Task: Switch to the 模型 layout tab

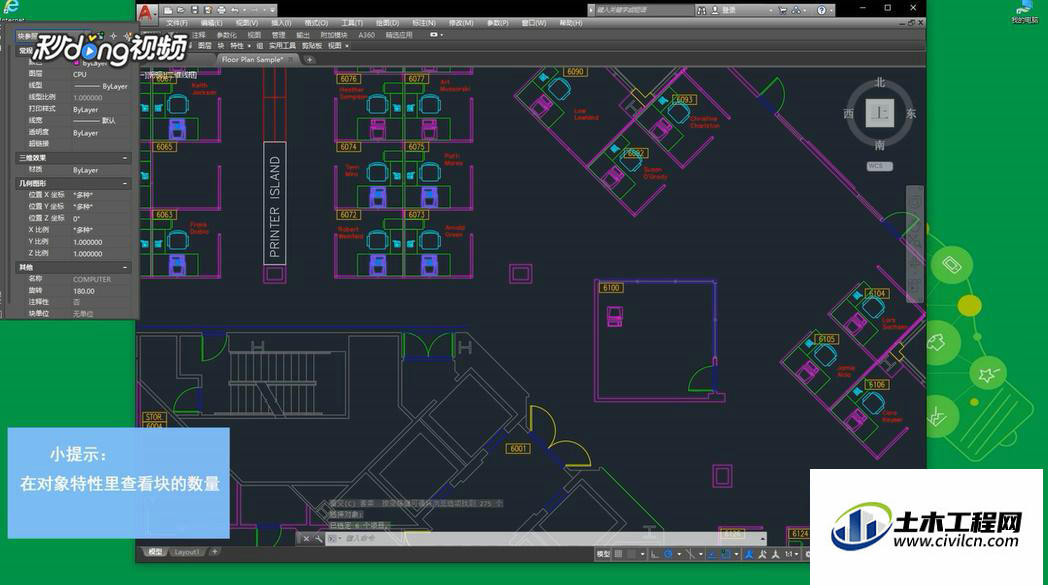Action: [x=155, y=552]
